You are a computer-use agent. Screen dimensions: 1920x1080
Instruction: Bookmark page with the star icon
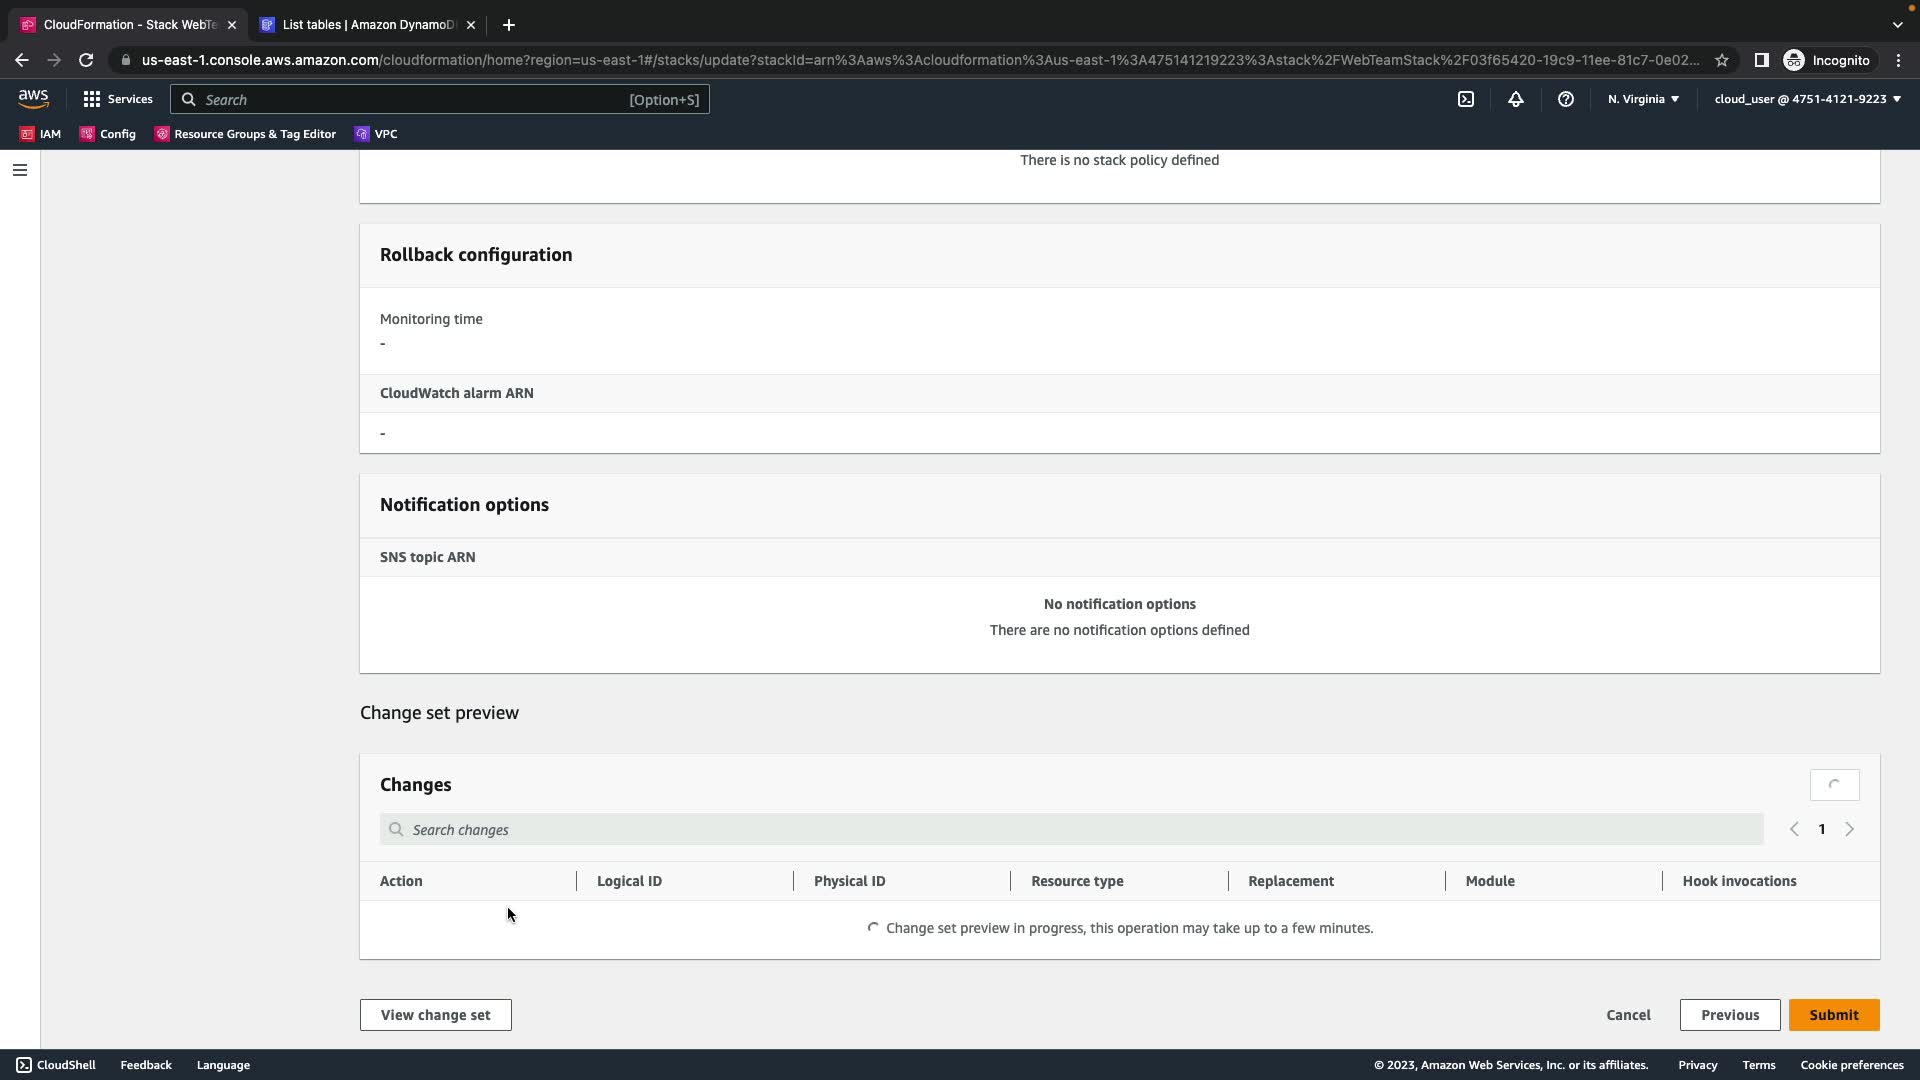[x=1721, y=60]
